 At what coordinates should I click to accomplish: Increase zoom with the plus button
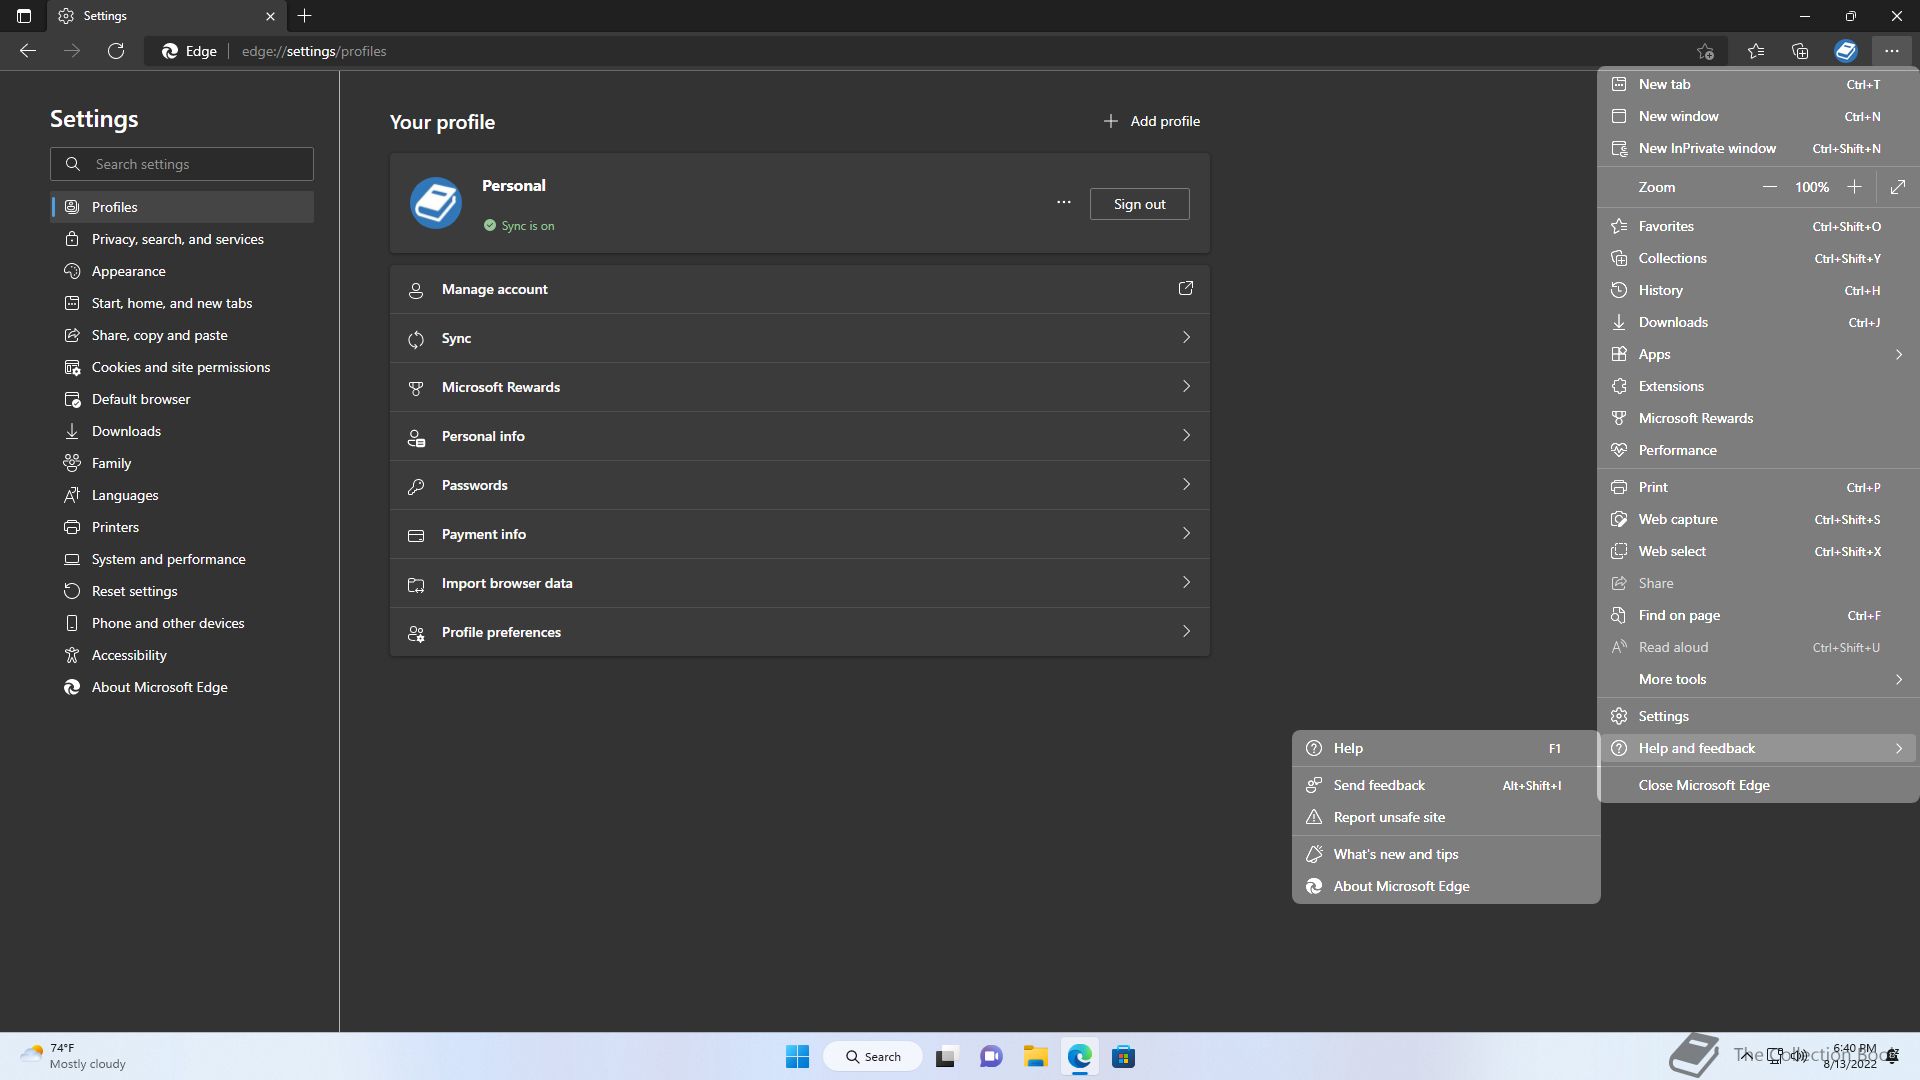click(x=1854, y=187)
